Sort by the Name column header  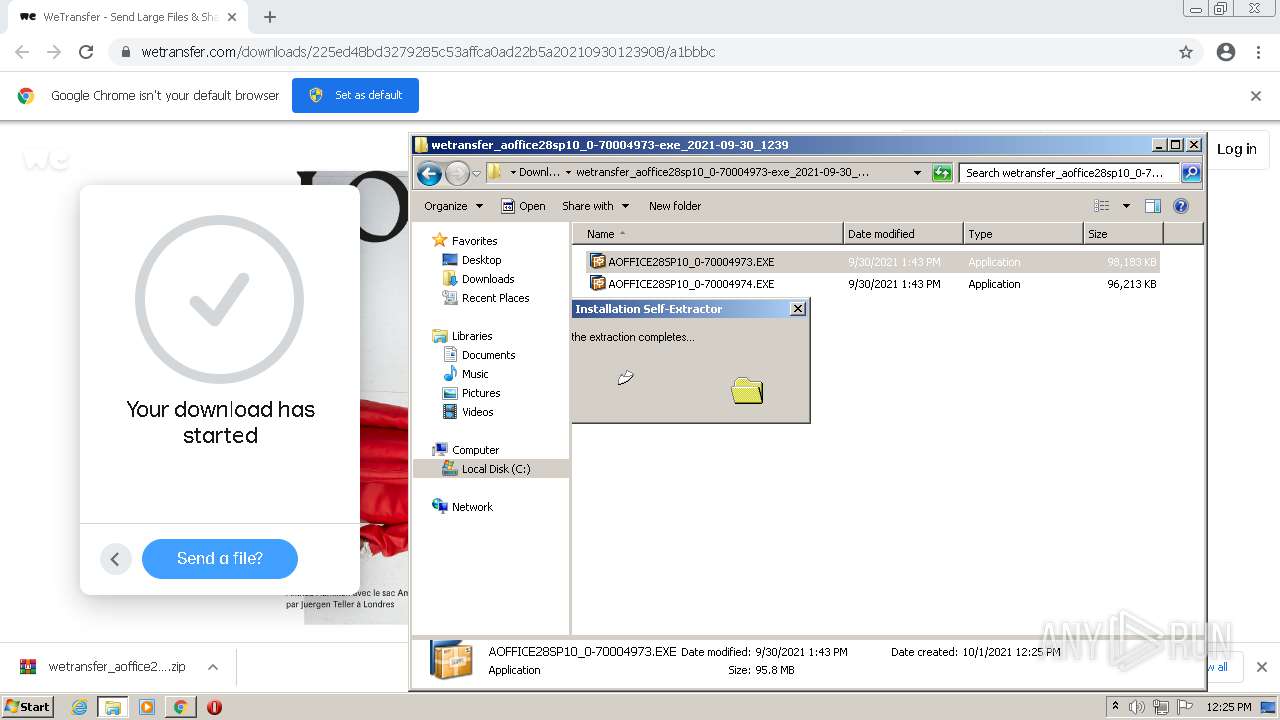coord(708,234)
